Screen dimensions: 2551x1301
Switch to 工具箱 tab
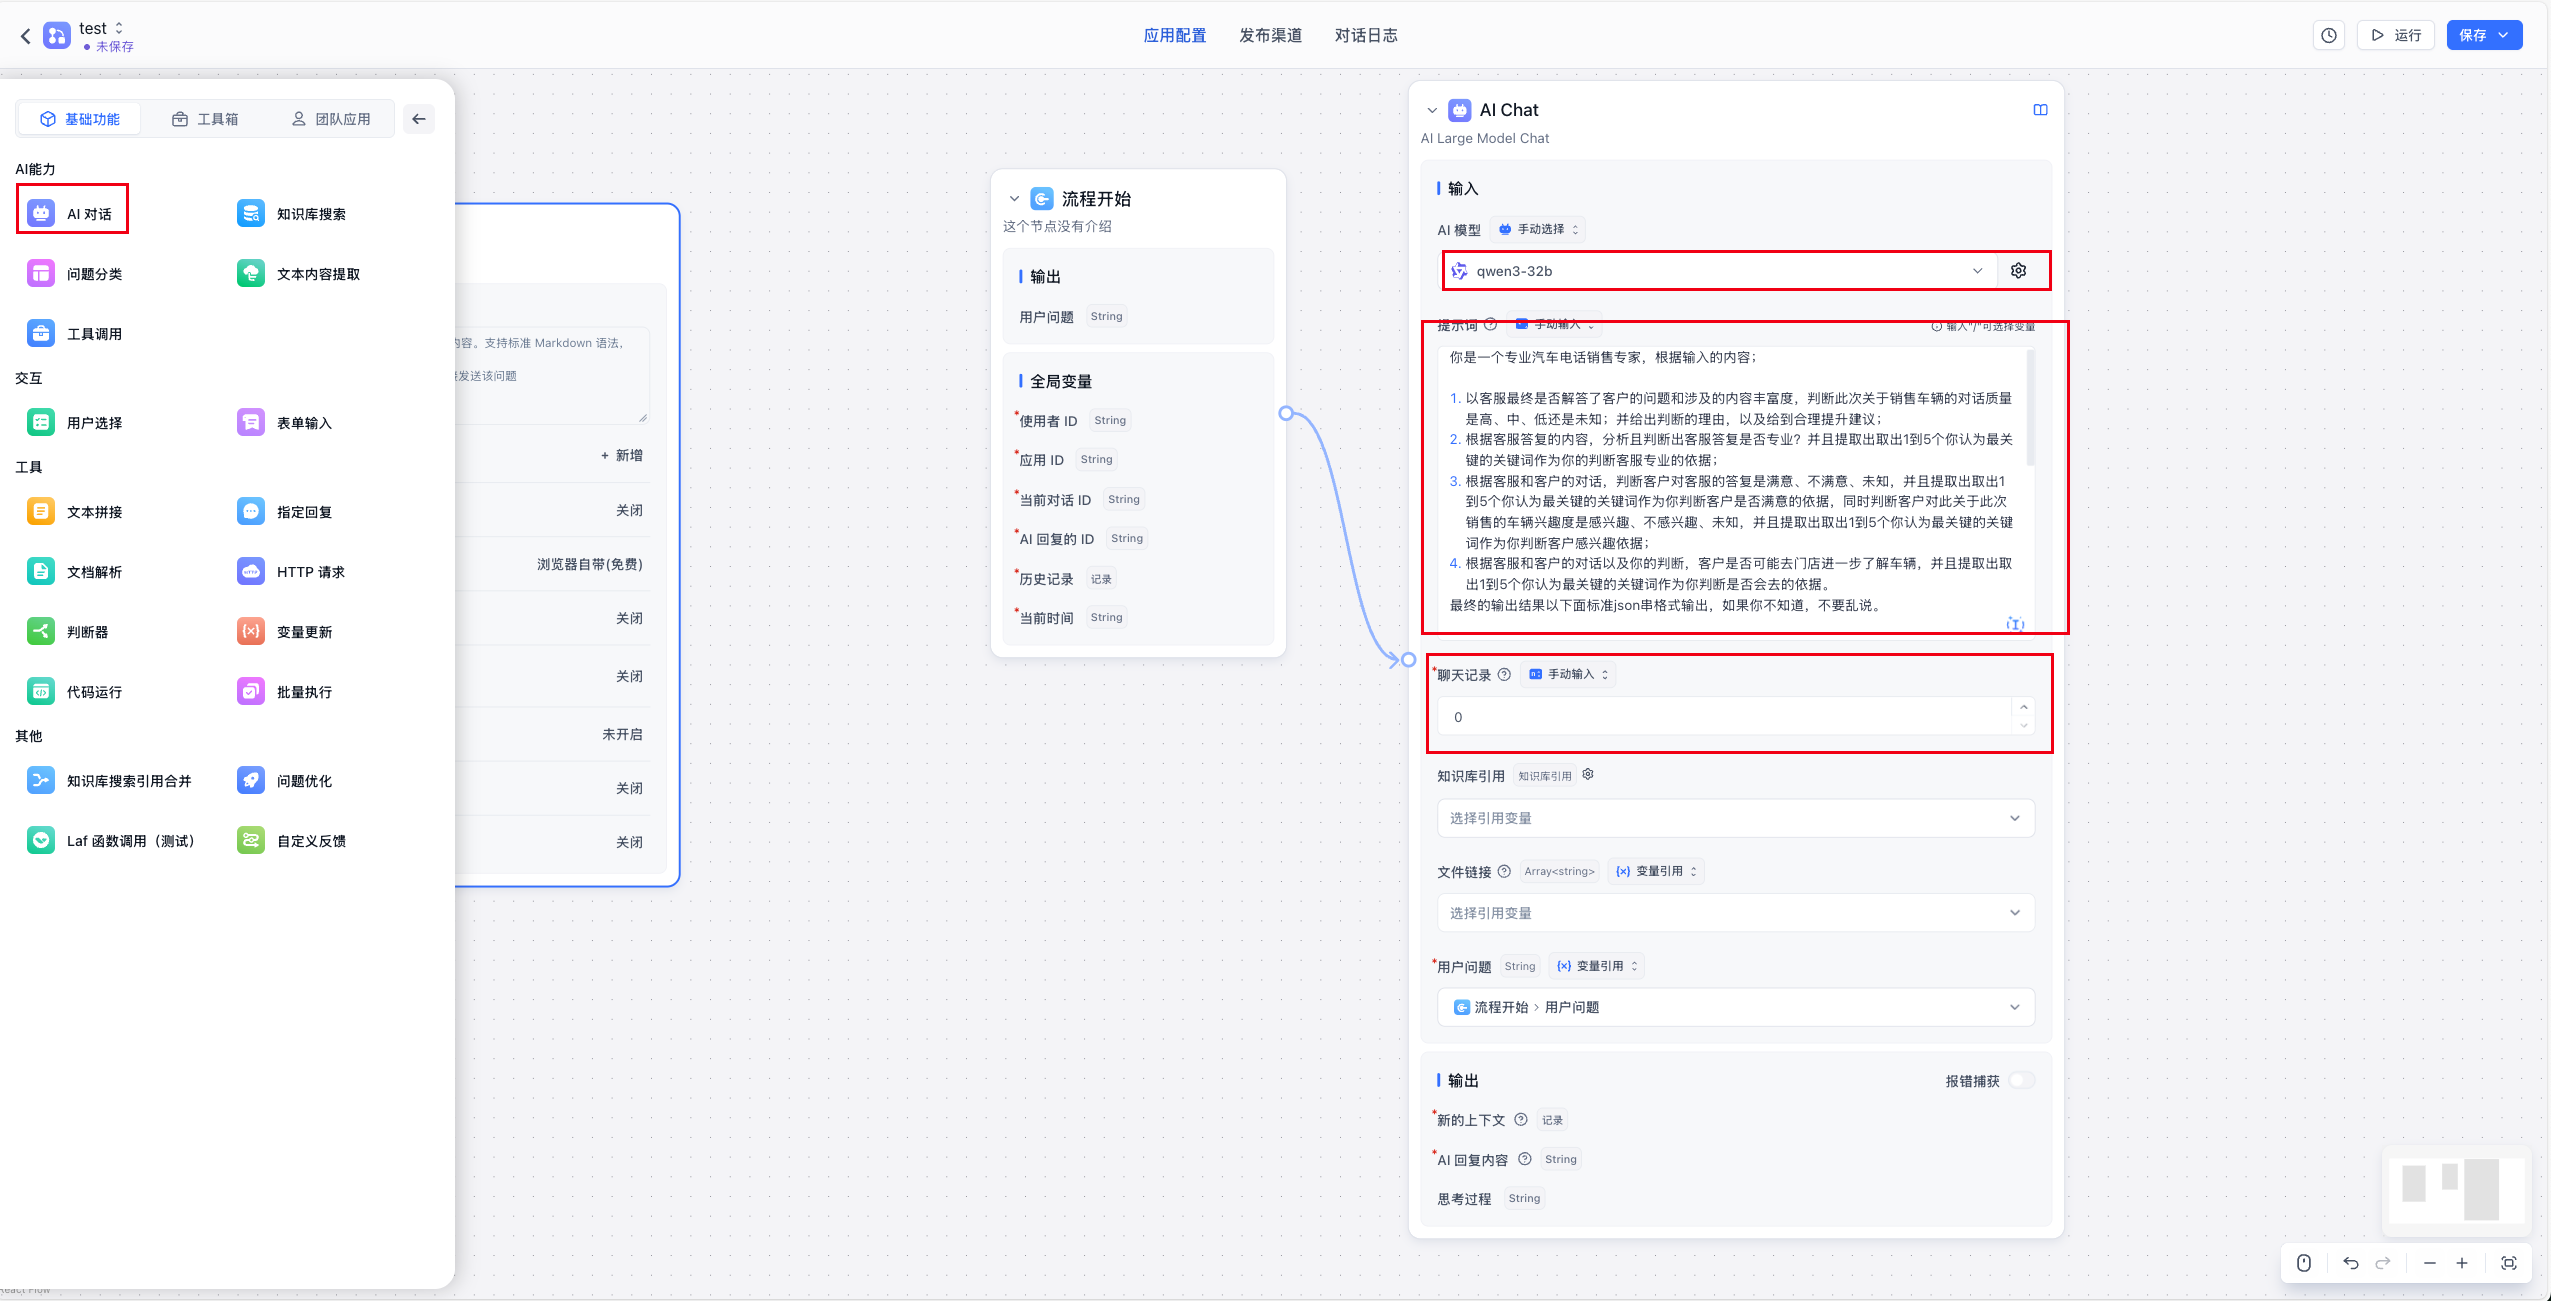tap(205, 119)
